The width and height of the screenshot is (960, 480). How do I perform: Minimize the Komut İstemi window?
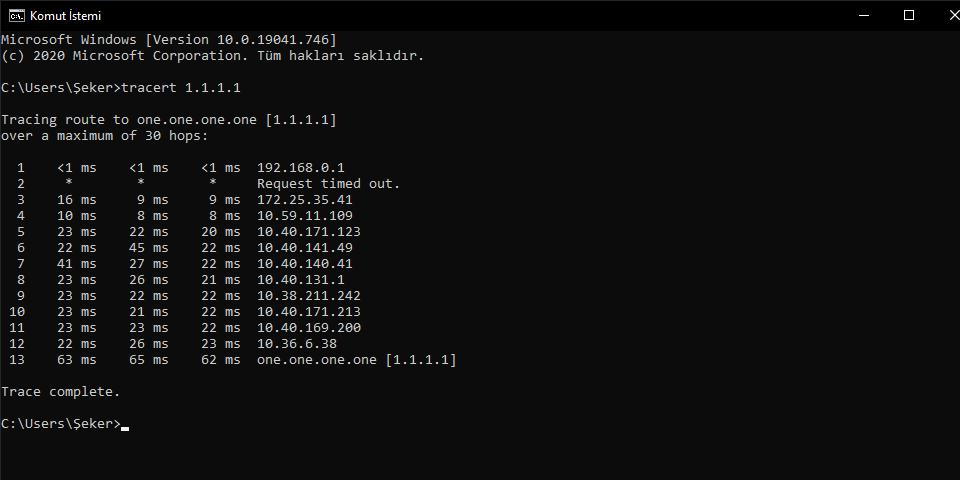click(x=864, y=15)
